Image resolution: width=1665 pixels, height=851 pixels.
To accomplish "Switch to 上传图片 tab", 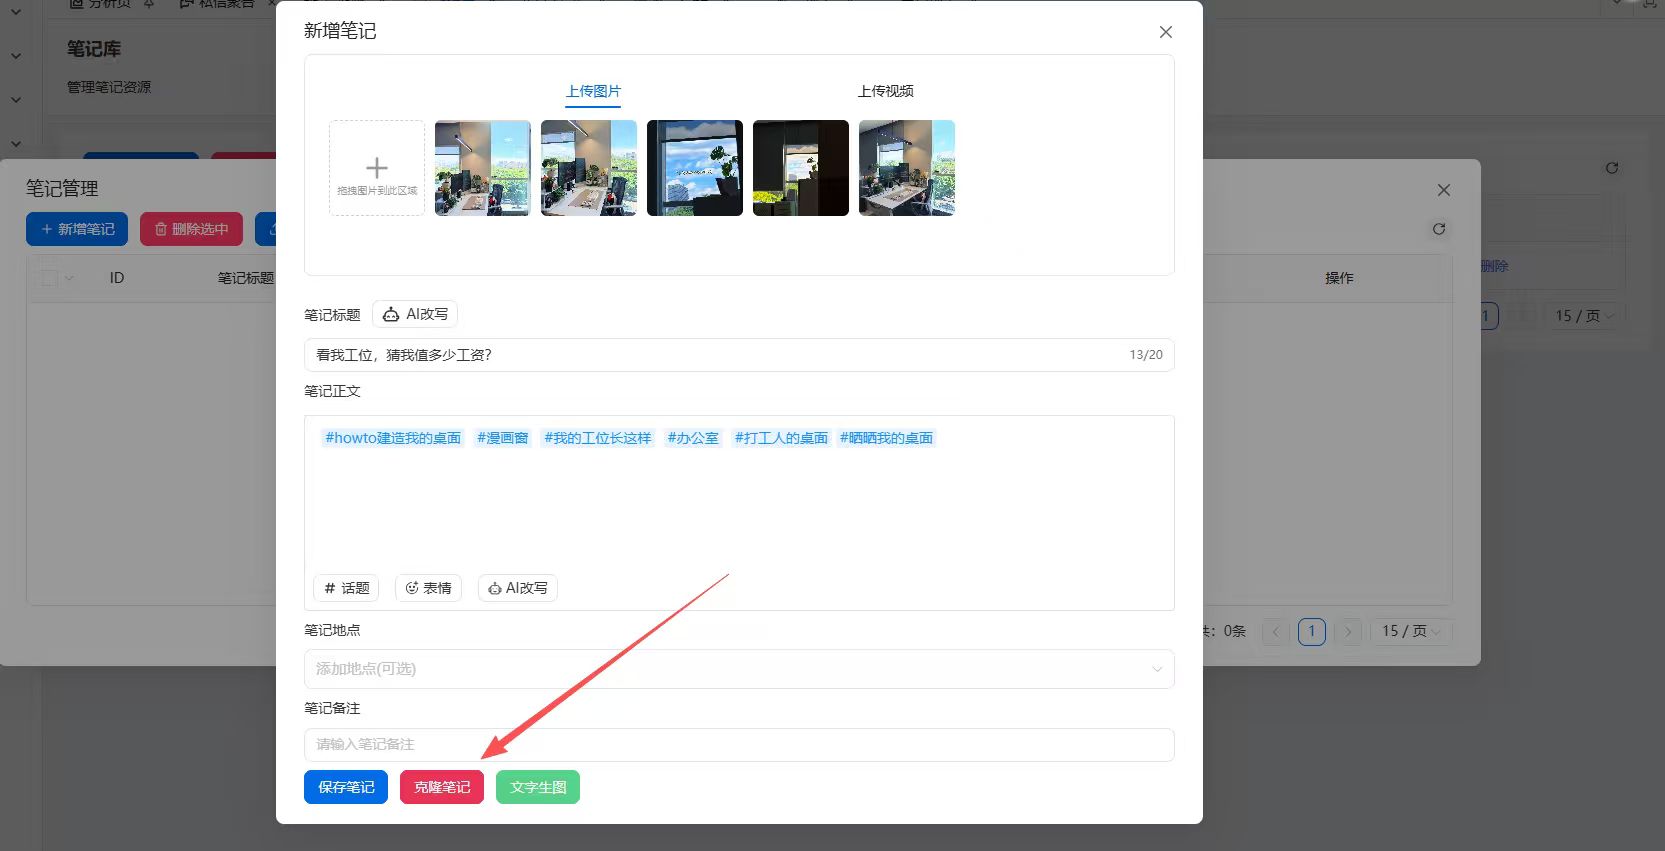I will pyautogui.click(x=593, y=91).
